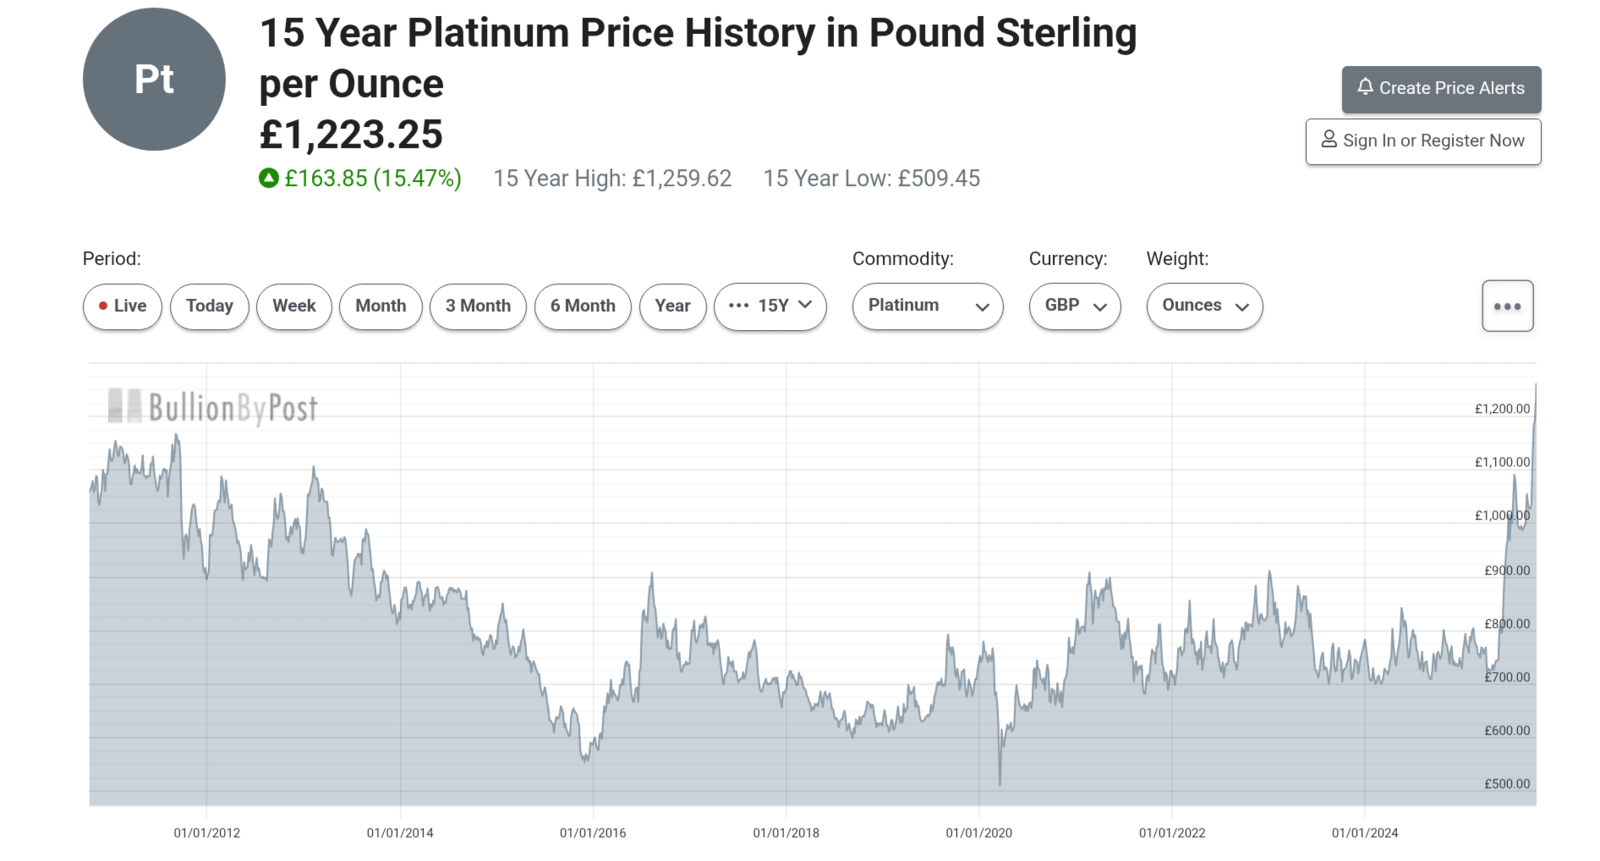Expand the Ounces weight dropdown
This screenshot has height=861, width=1600.
[x=1204, y=306]
